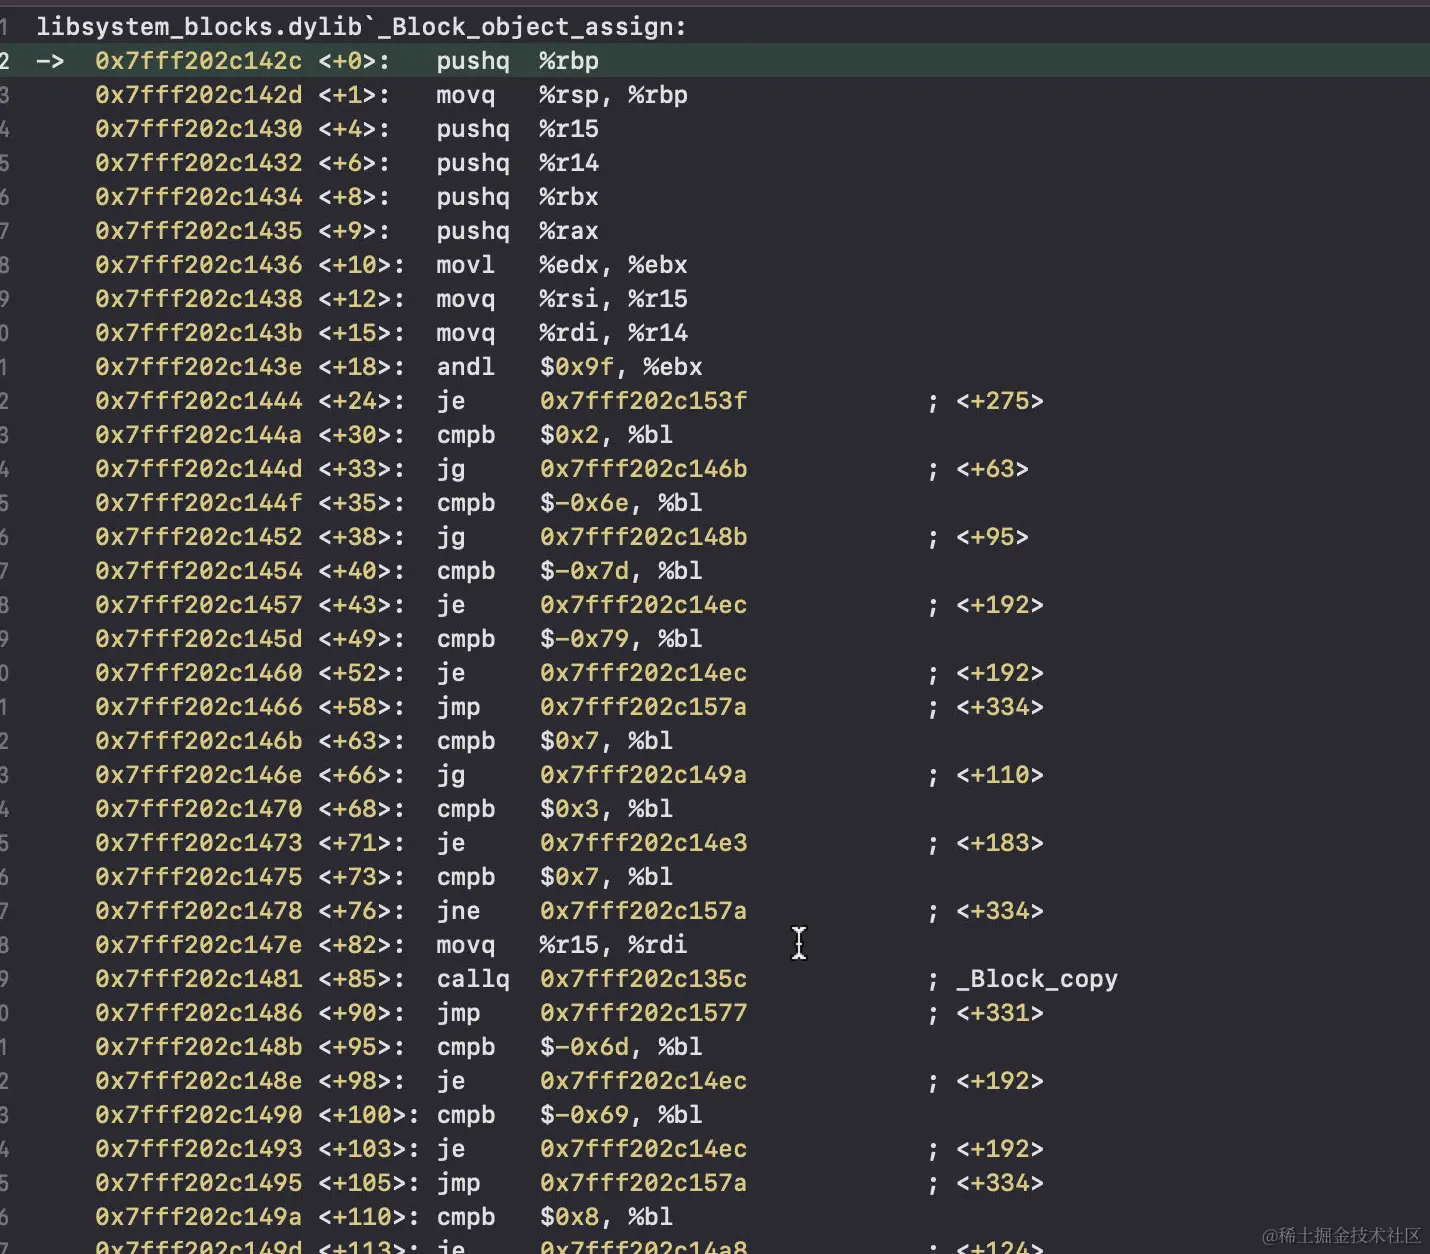1430x1254 pixels.
Task: Select cmpb $-0x69, %bl at +100
Action: (569, 1115)
